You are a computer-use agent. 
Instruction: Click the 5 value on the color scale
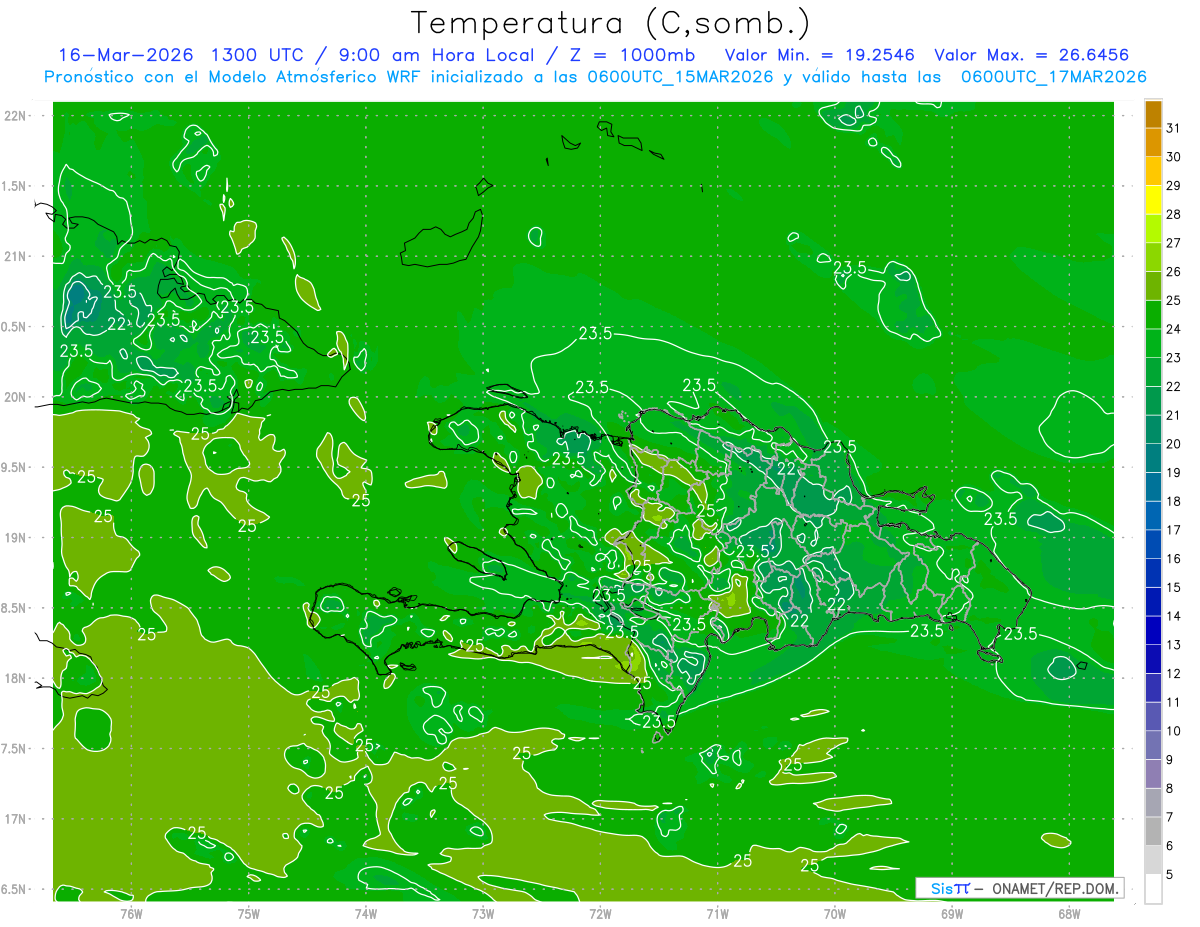tap(1170, 875)
